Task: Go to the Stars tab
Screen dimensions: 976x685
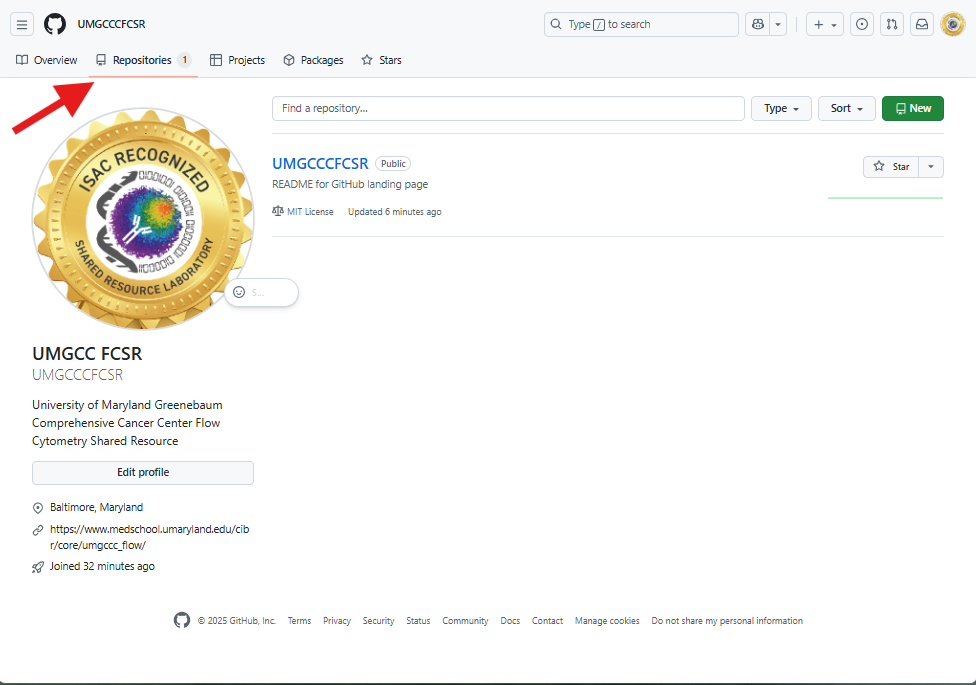Action: click(x=381, y=60)
